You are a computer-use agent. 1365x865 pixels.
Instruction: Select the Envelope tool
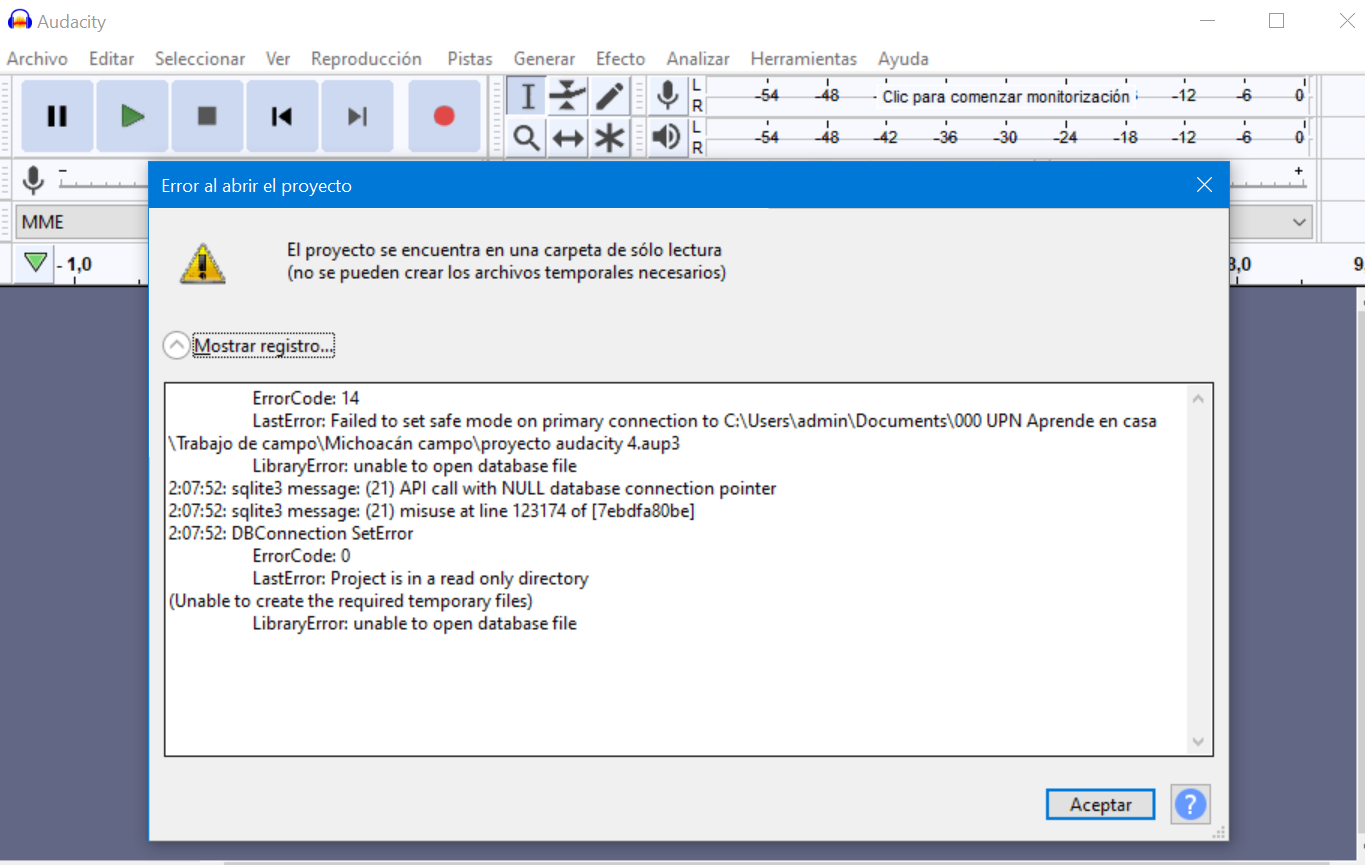[x=567, y=94]
